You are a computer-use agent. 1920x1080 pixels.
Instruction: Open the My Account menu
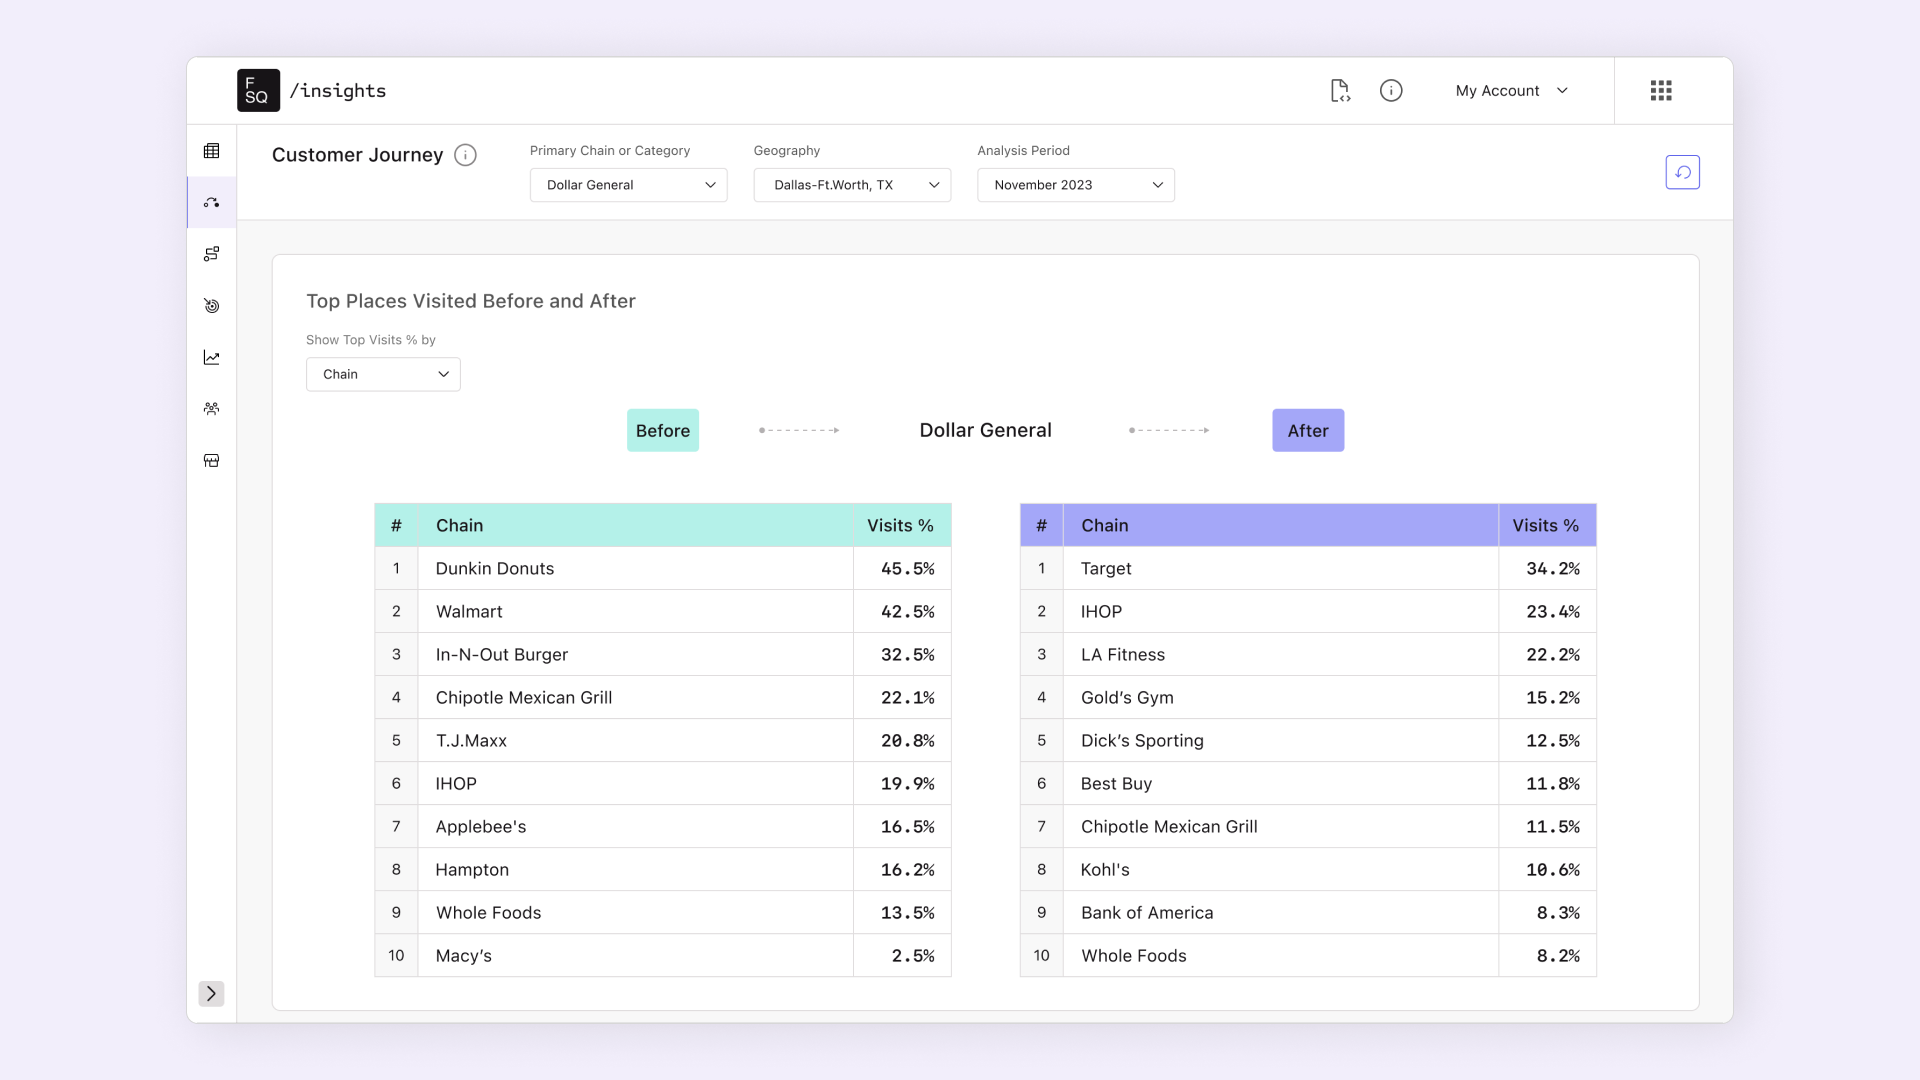pos(1511,91)
